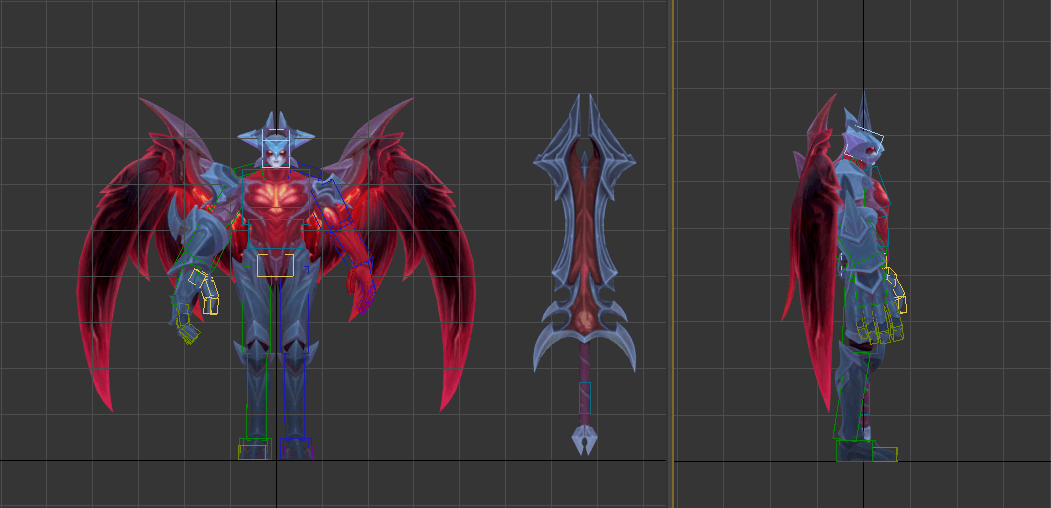The width and height of the screenshot is (1051, 508).
Task: Select the yellow finger bones in front view
Action: pos(203,292)
